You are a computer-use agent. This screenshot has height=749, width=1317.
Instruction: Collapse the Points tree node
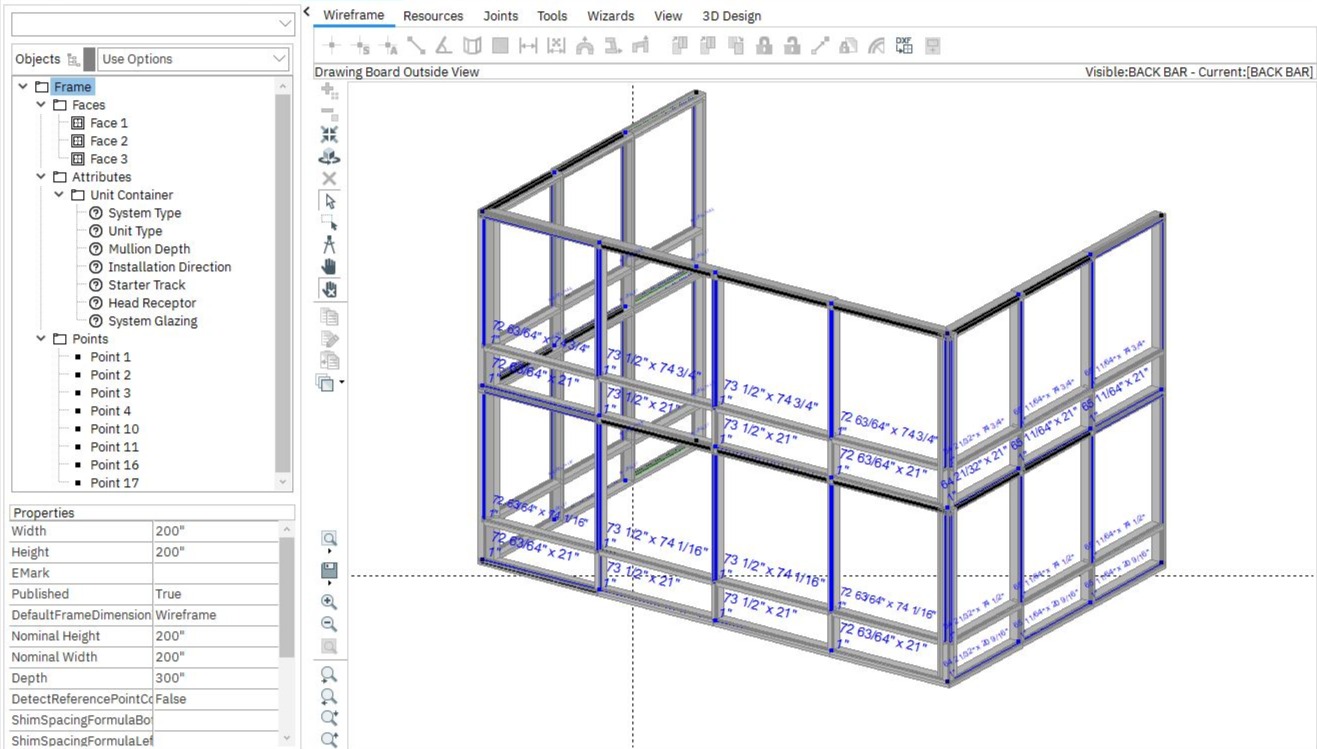click(x=41, y=339)
